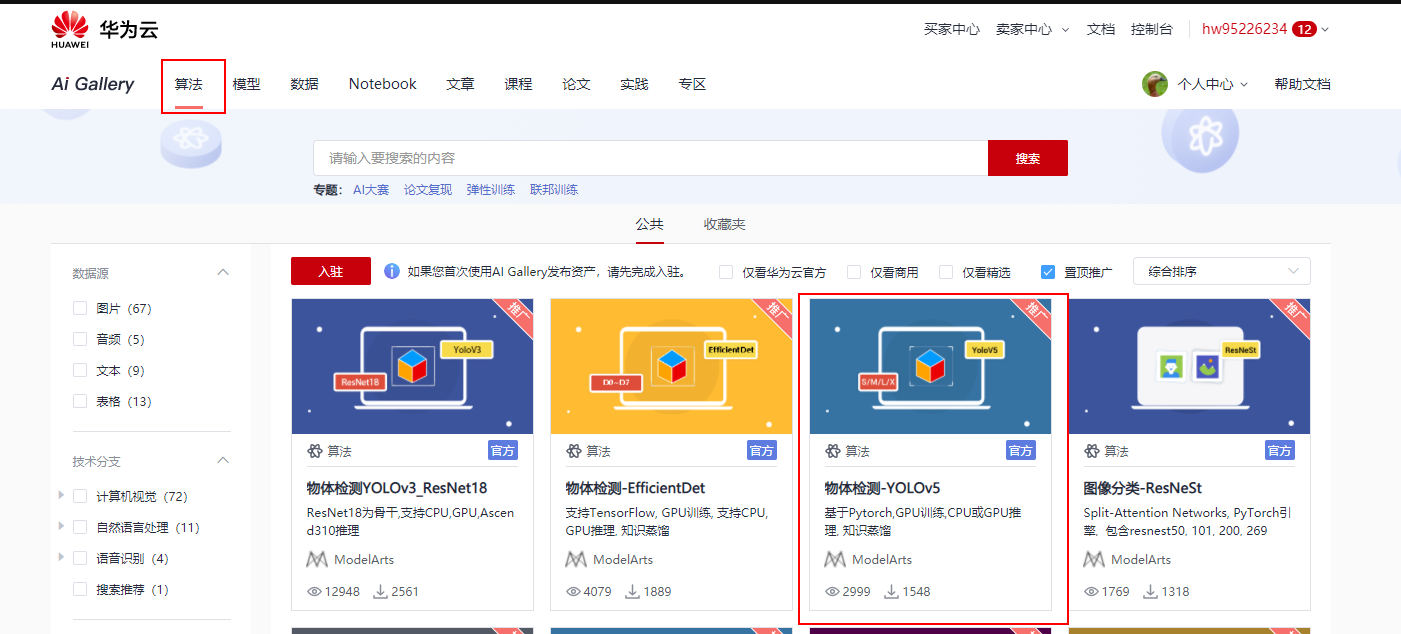Check the 搜索推荐 (1) filter
The height and width of the screenshot is (634, 1401).
click(x=80, y=589)
